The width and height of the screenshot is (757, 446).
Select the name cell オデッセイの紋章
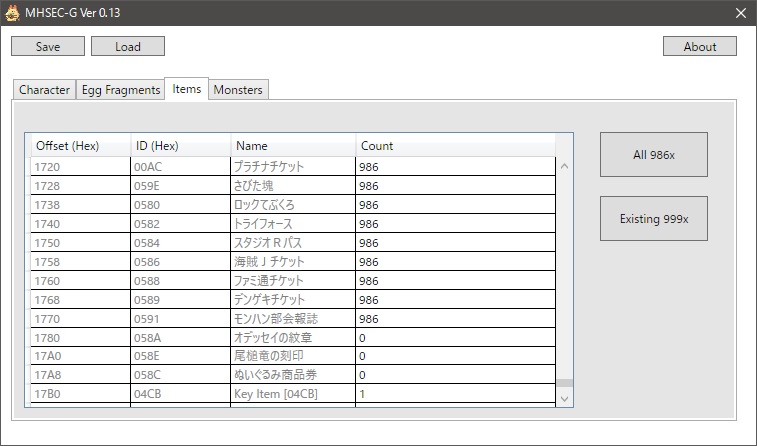pyautogui.click(x=293, y=337)
